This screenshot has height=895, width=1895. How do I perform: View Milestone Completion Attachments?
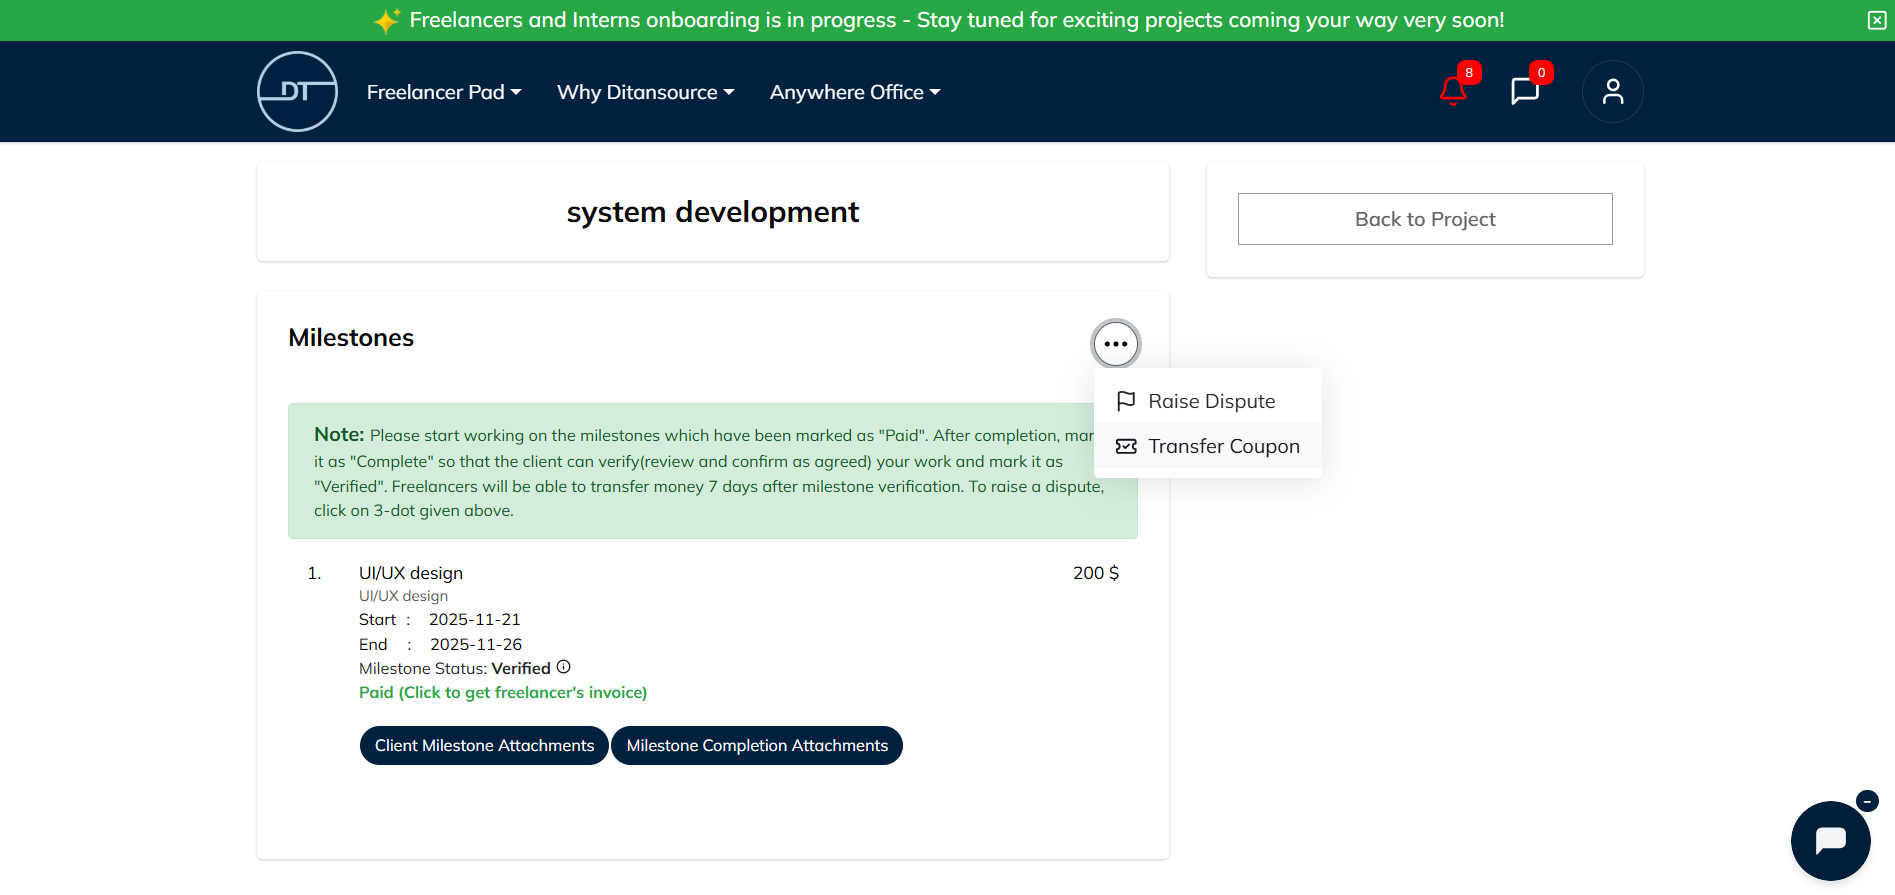[x=757, y=746]
